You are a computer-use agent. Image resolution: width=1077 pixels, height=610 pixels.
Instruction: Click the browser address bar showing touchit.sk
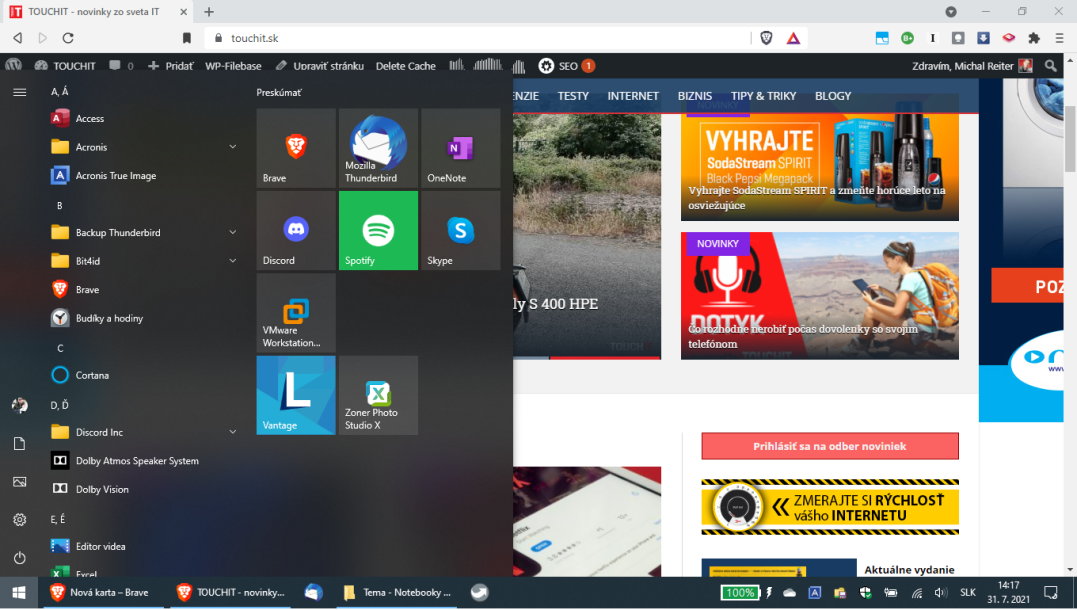(480, 38)
